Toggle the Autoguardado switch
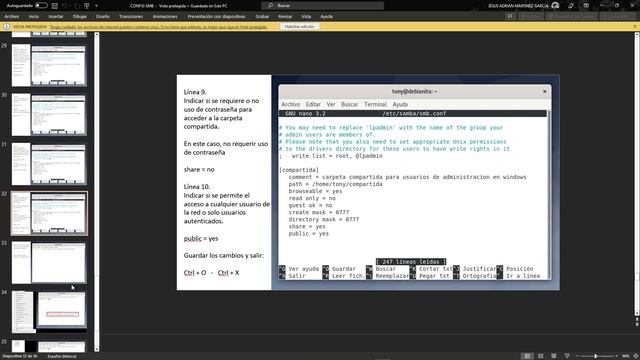 (41, 6)
